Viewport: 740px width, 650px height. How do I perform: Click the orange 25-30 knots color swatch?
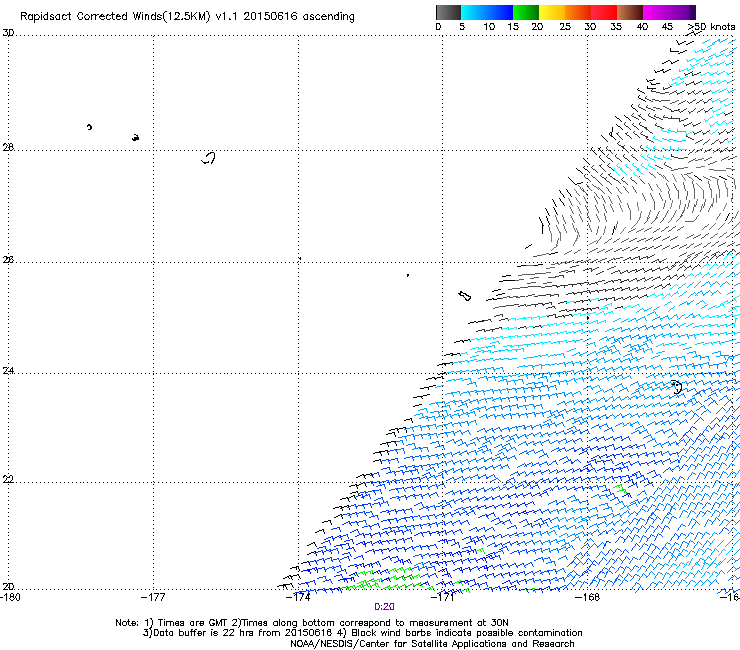(x=578, y=12)
